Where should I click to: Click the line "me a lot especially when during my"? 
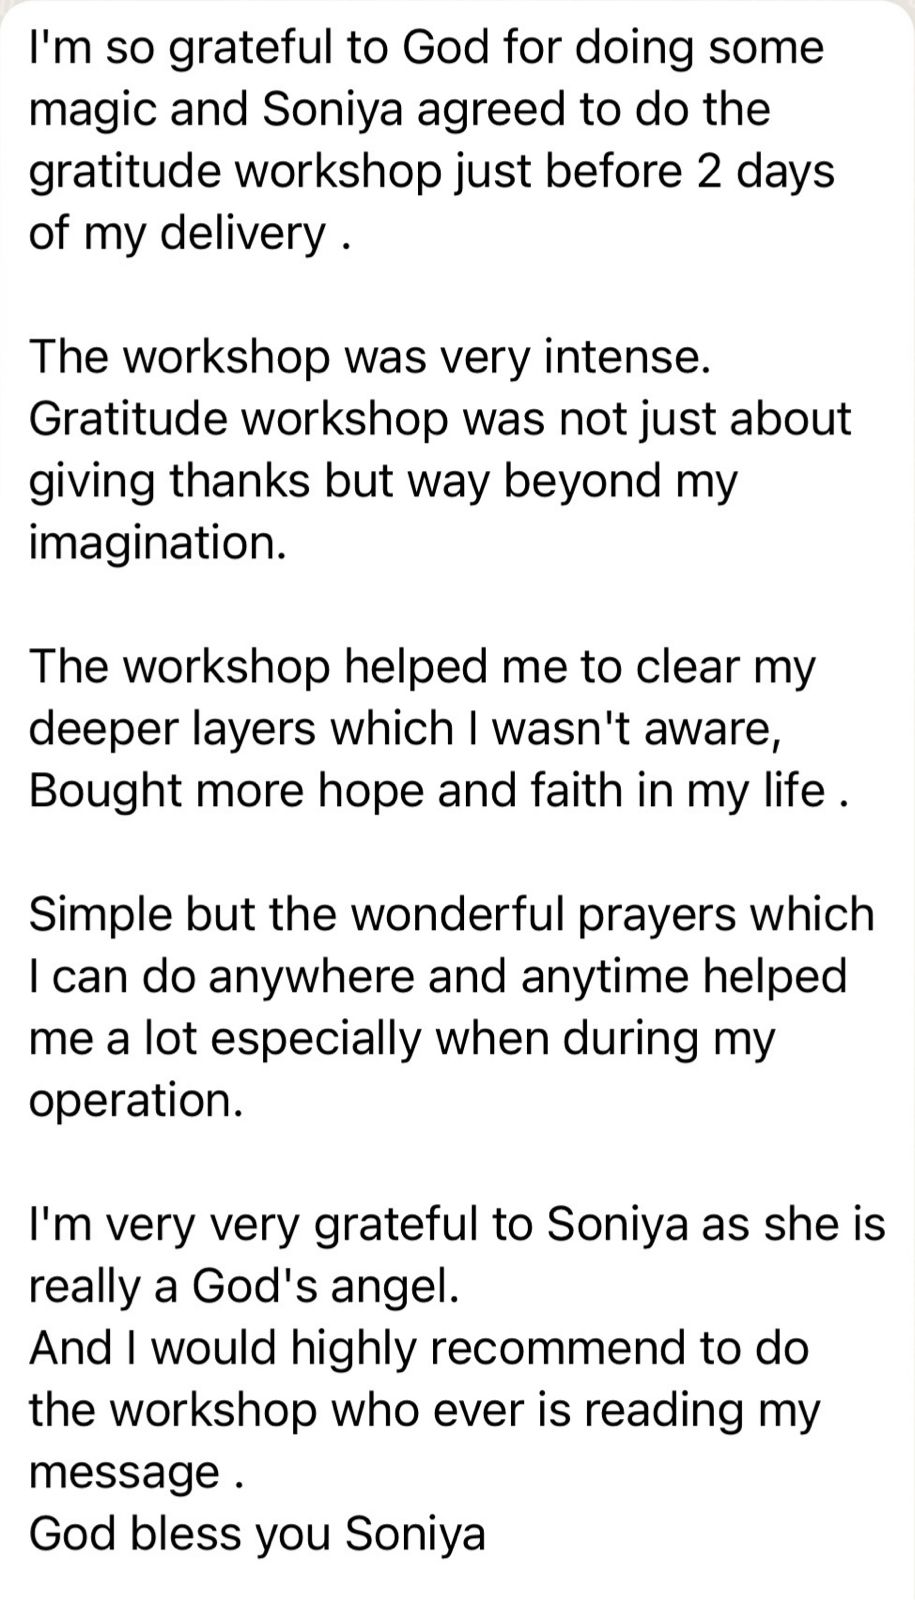click(x=402, y=1039)
